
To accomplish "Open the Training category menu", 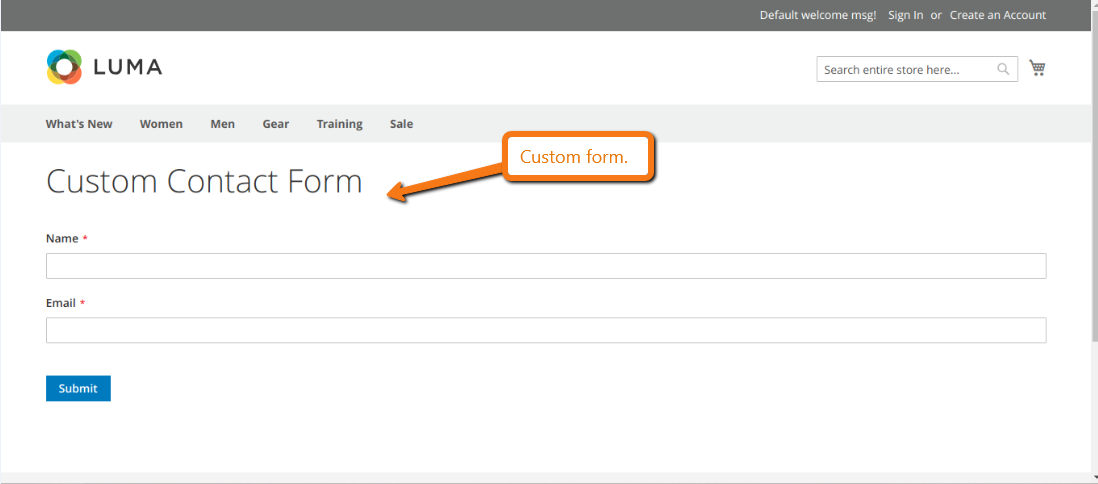I will (x=340, y=124).
